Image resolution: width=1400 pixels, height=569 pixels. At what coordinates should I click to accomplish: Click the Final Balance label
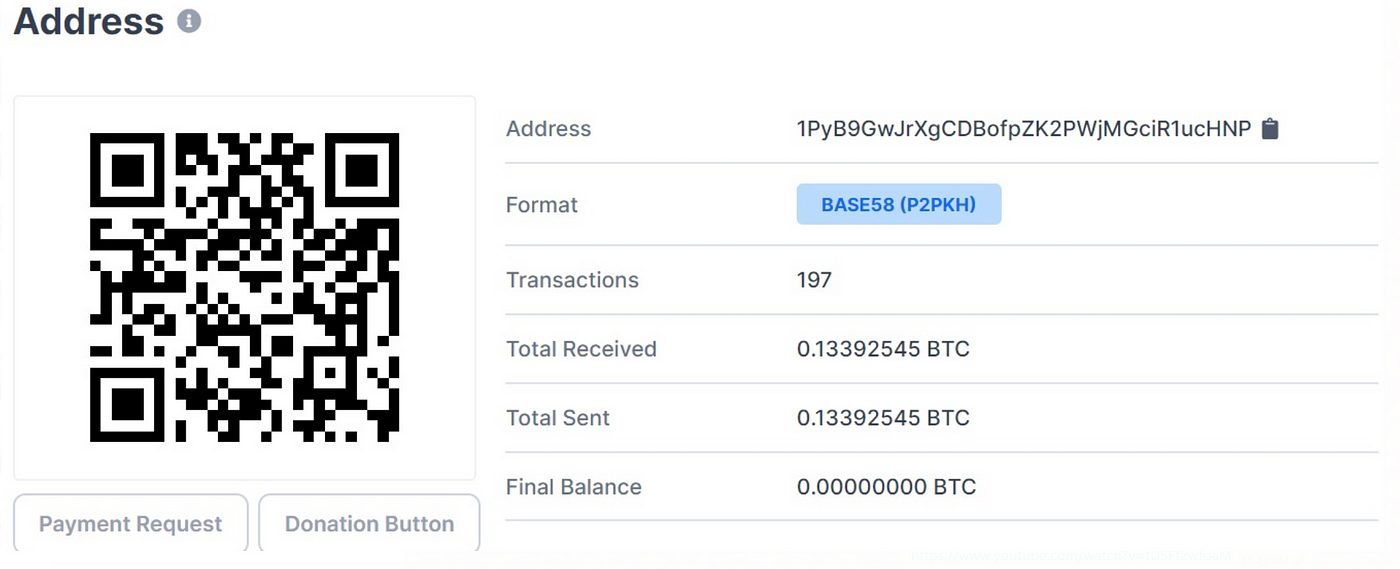click(574, 487)
